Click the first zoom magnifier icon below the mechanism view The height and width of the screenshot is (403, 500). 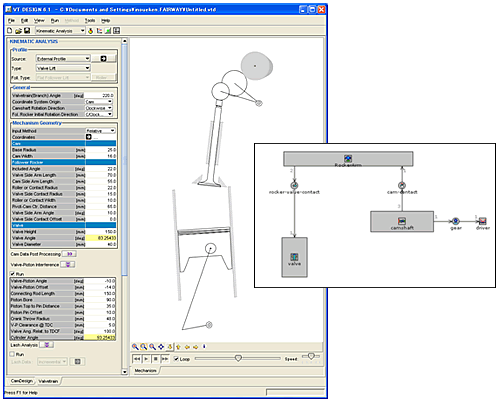click(x=135, y=347)
